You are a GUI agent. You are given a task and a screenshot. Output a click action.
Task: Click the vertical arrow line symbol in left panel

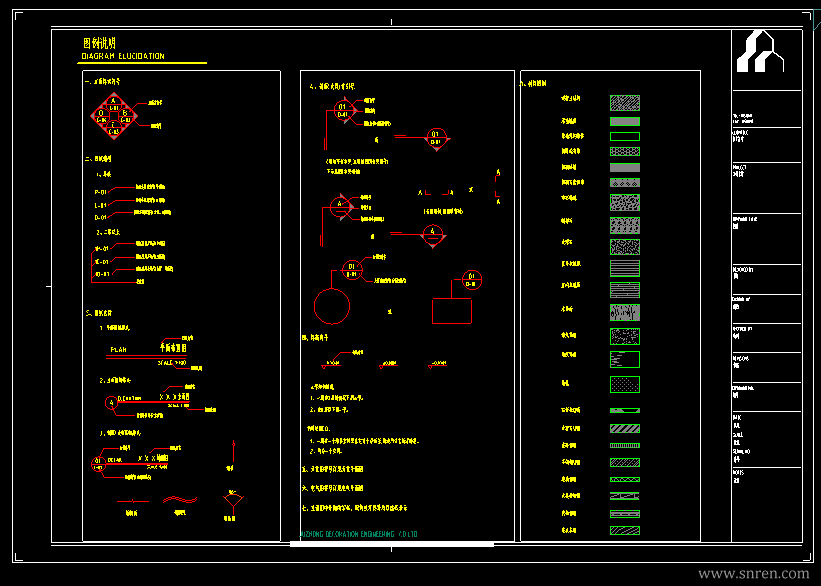(234, 451)
